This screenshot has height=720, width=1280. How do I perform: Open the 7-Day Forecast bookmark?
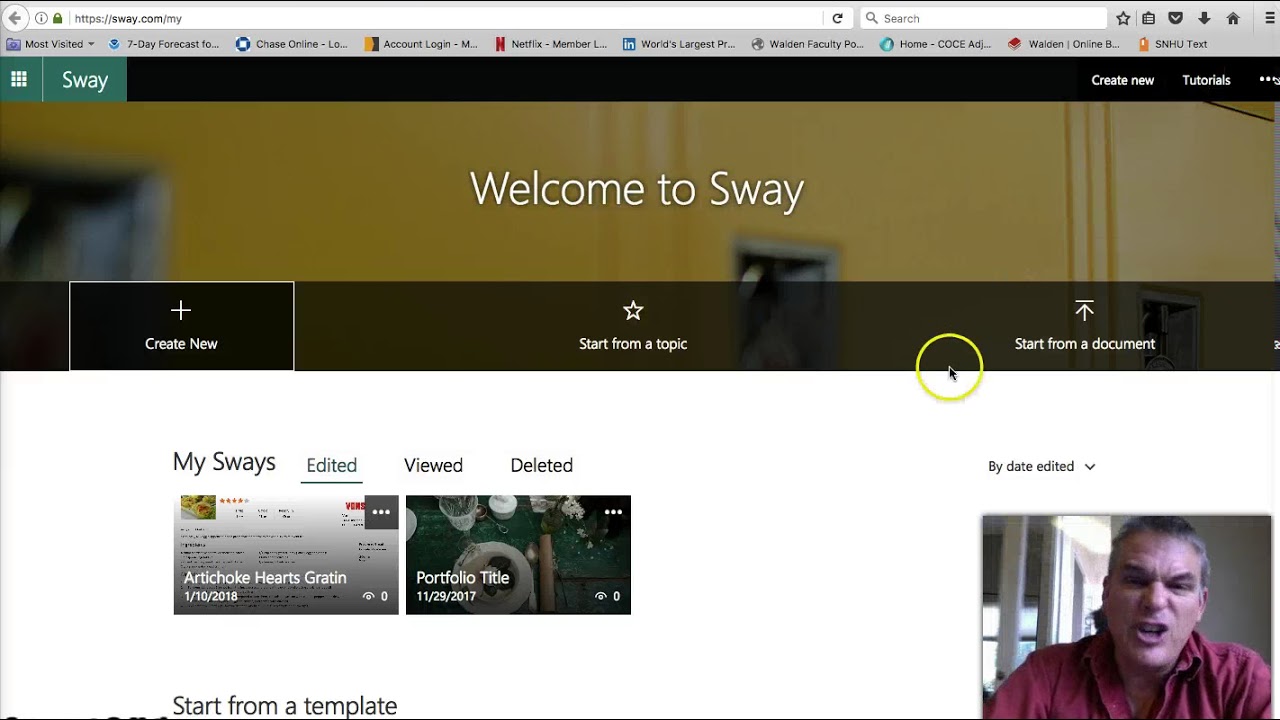point(164,44)
